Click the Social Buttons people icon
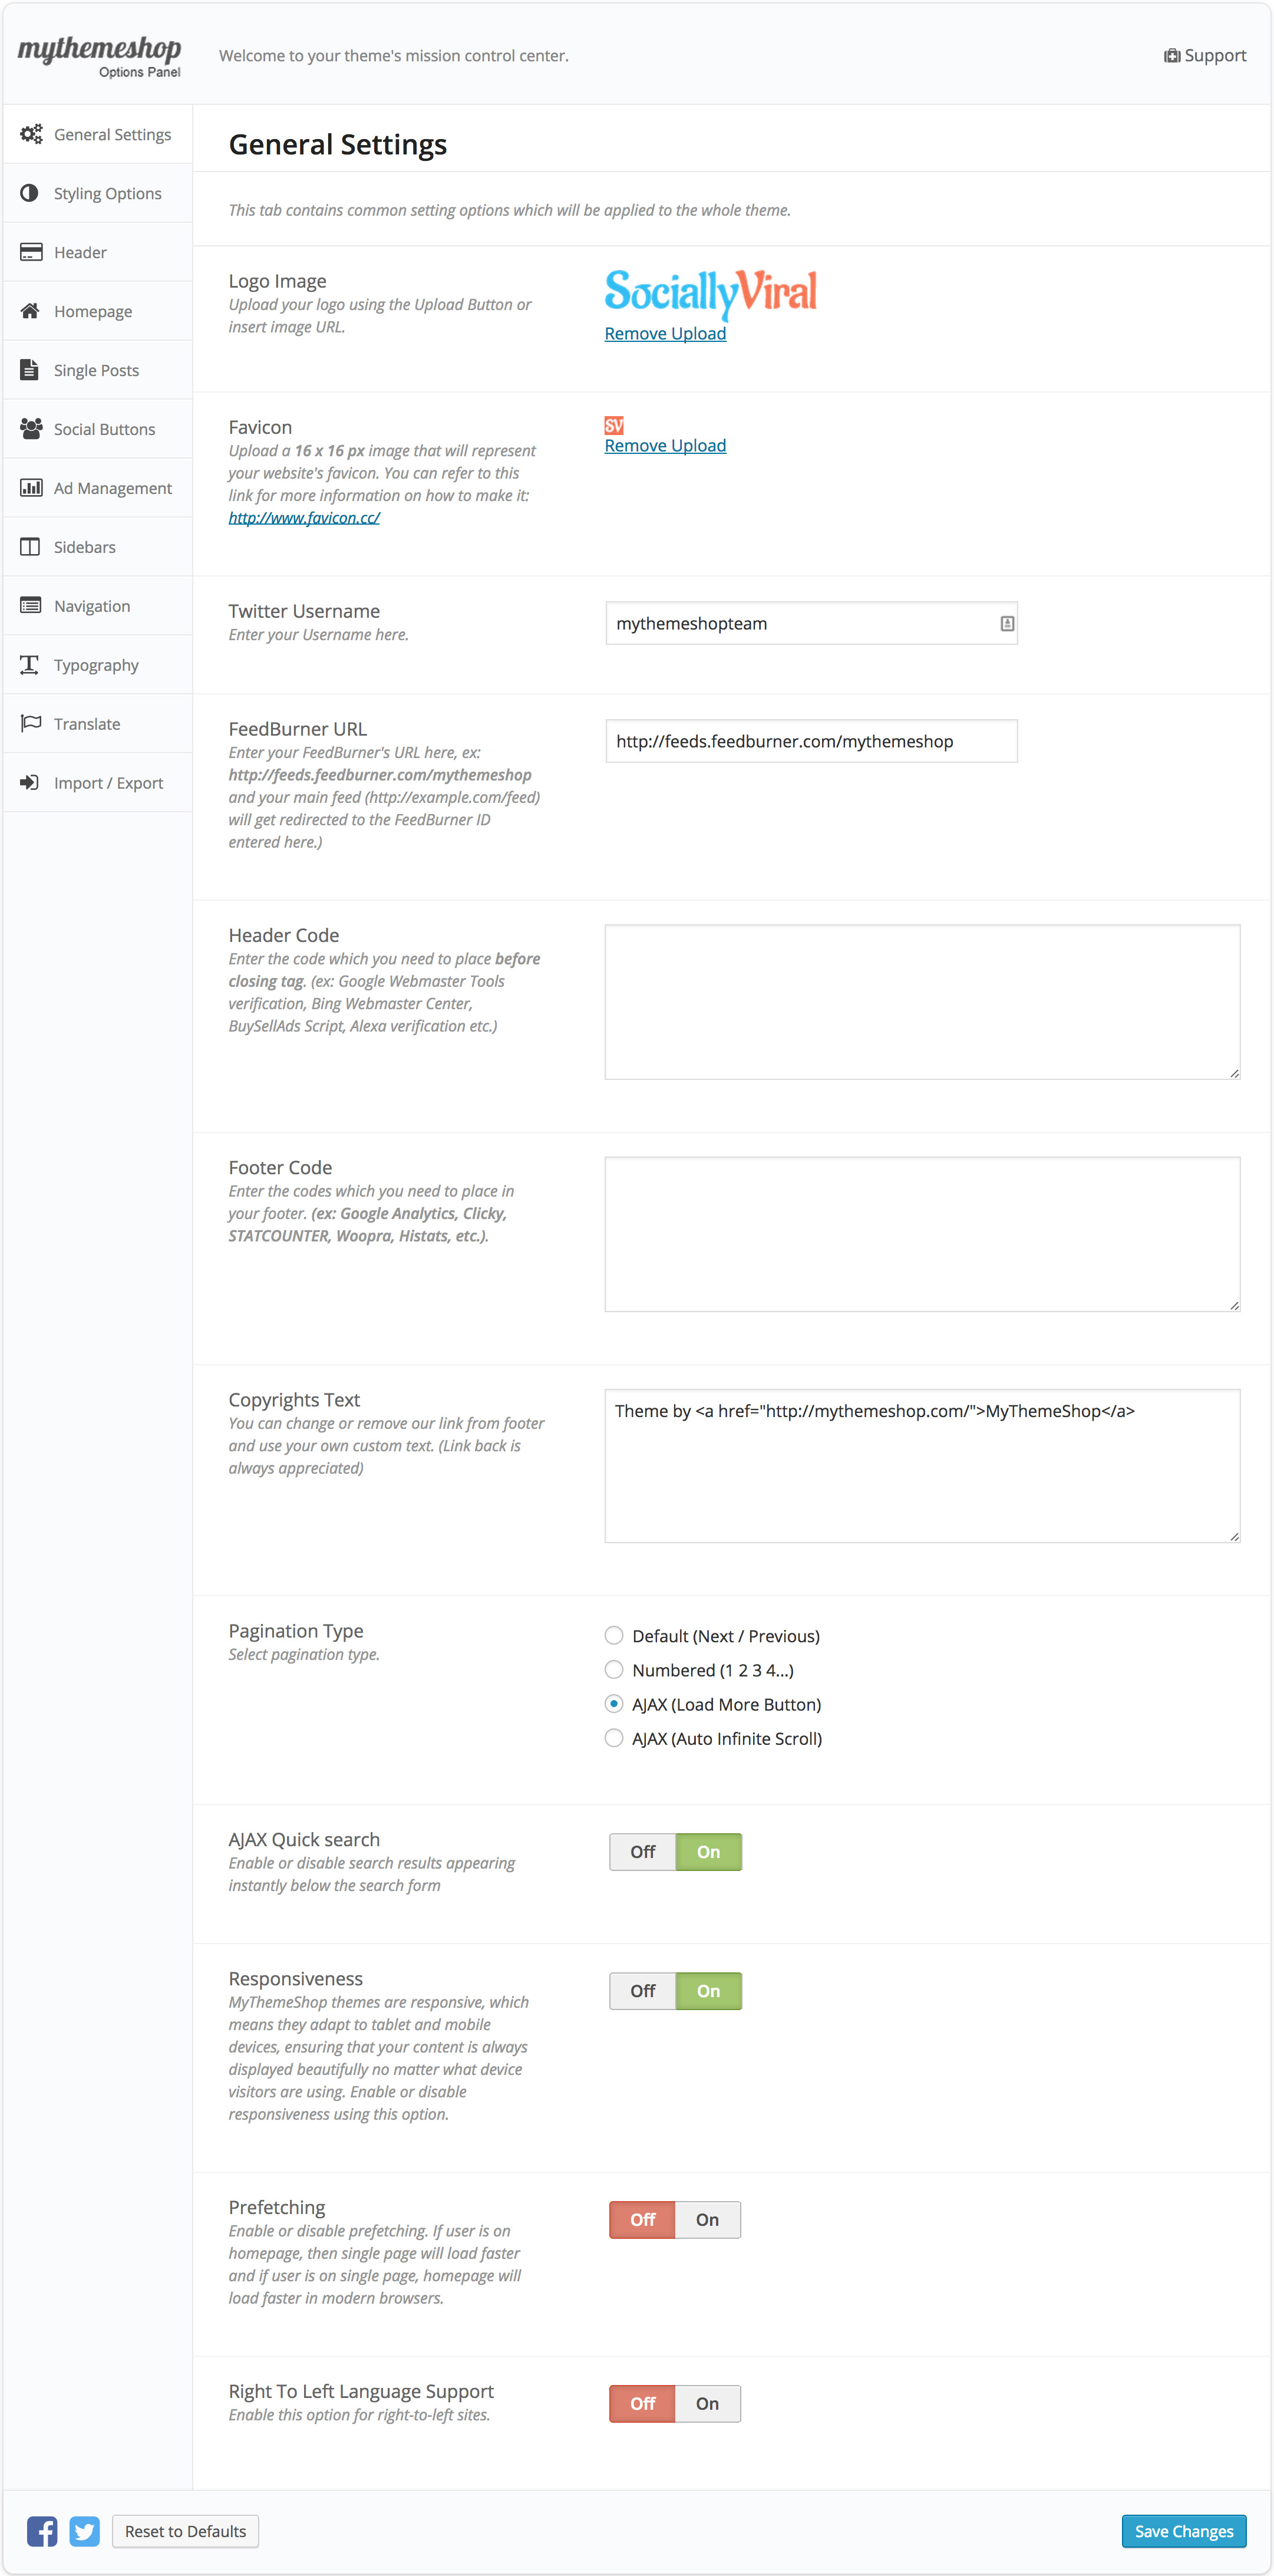Viewport: 1274px width, 2576px height. (31, 429)
